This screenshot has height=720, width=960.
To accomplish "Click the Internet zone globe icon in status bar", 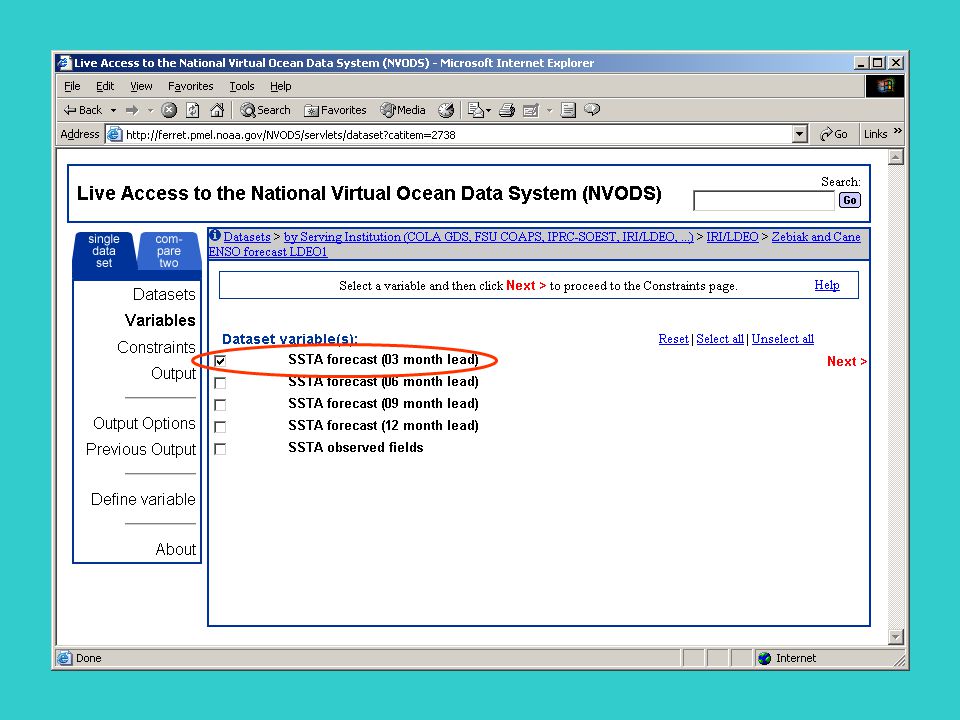I will tap(764, 658).
